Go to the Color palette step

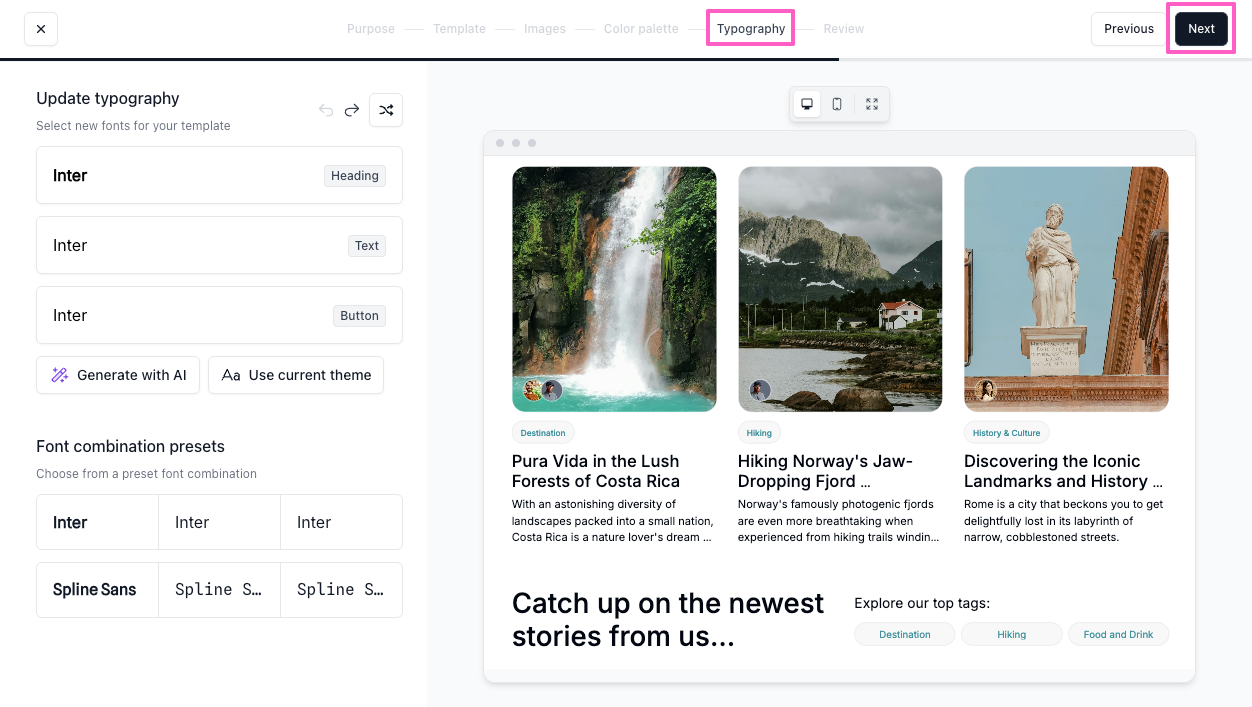tap(641, 29)
